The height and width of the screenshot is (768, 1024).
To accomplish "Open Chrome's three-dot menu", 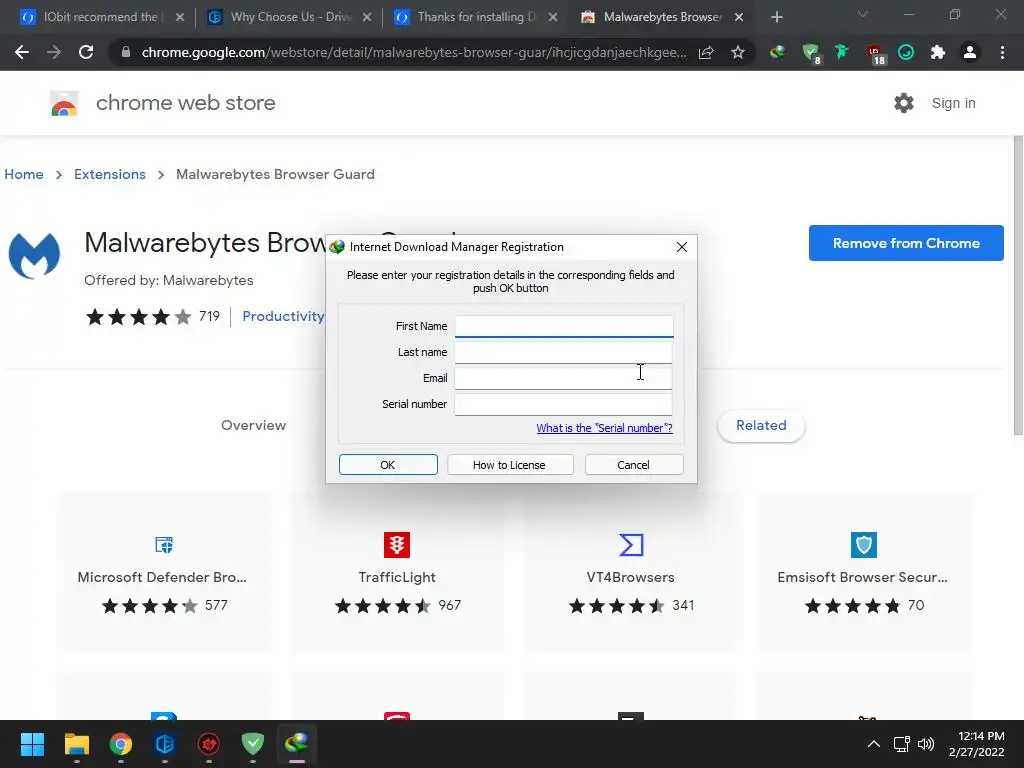I will point(1002,52).
